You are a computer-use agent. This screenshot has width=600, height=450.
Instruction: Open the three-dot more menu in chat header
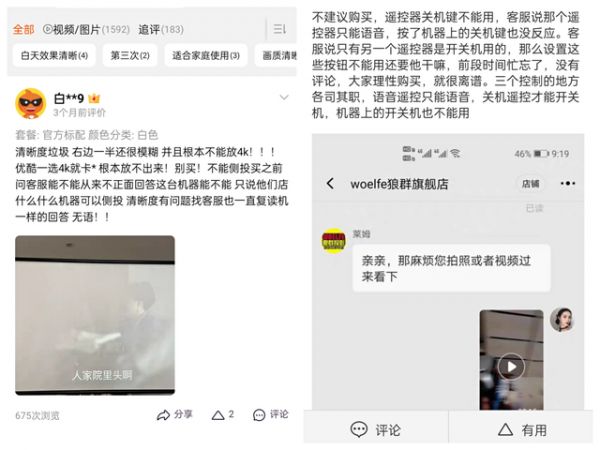tap(567, 184)
